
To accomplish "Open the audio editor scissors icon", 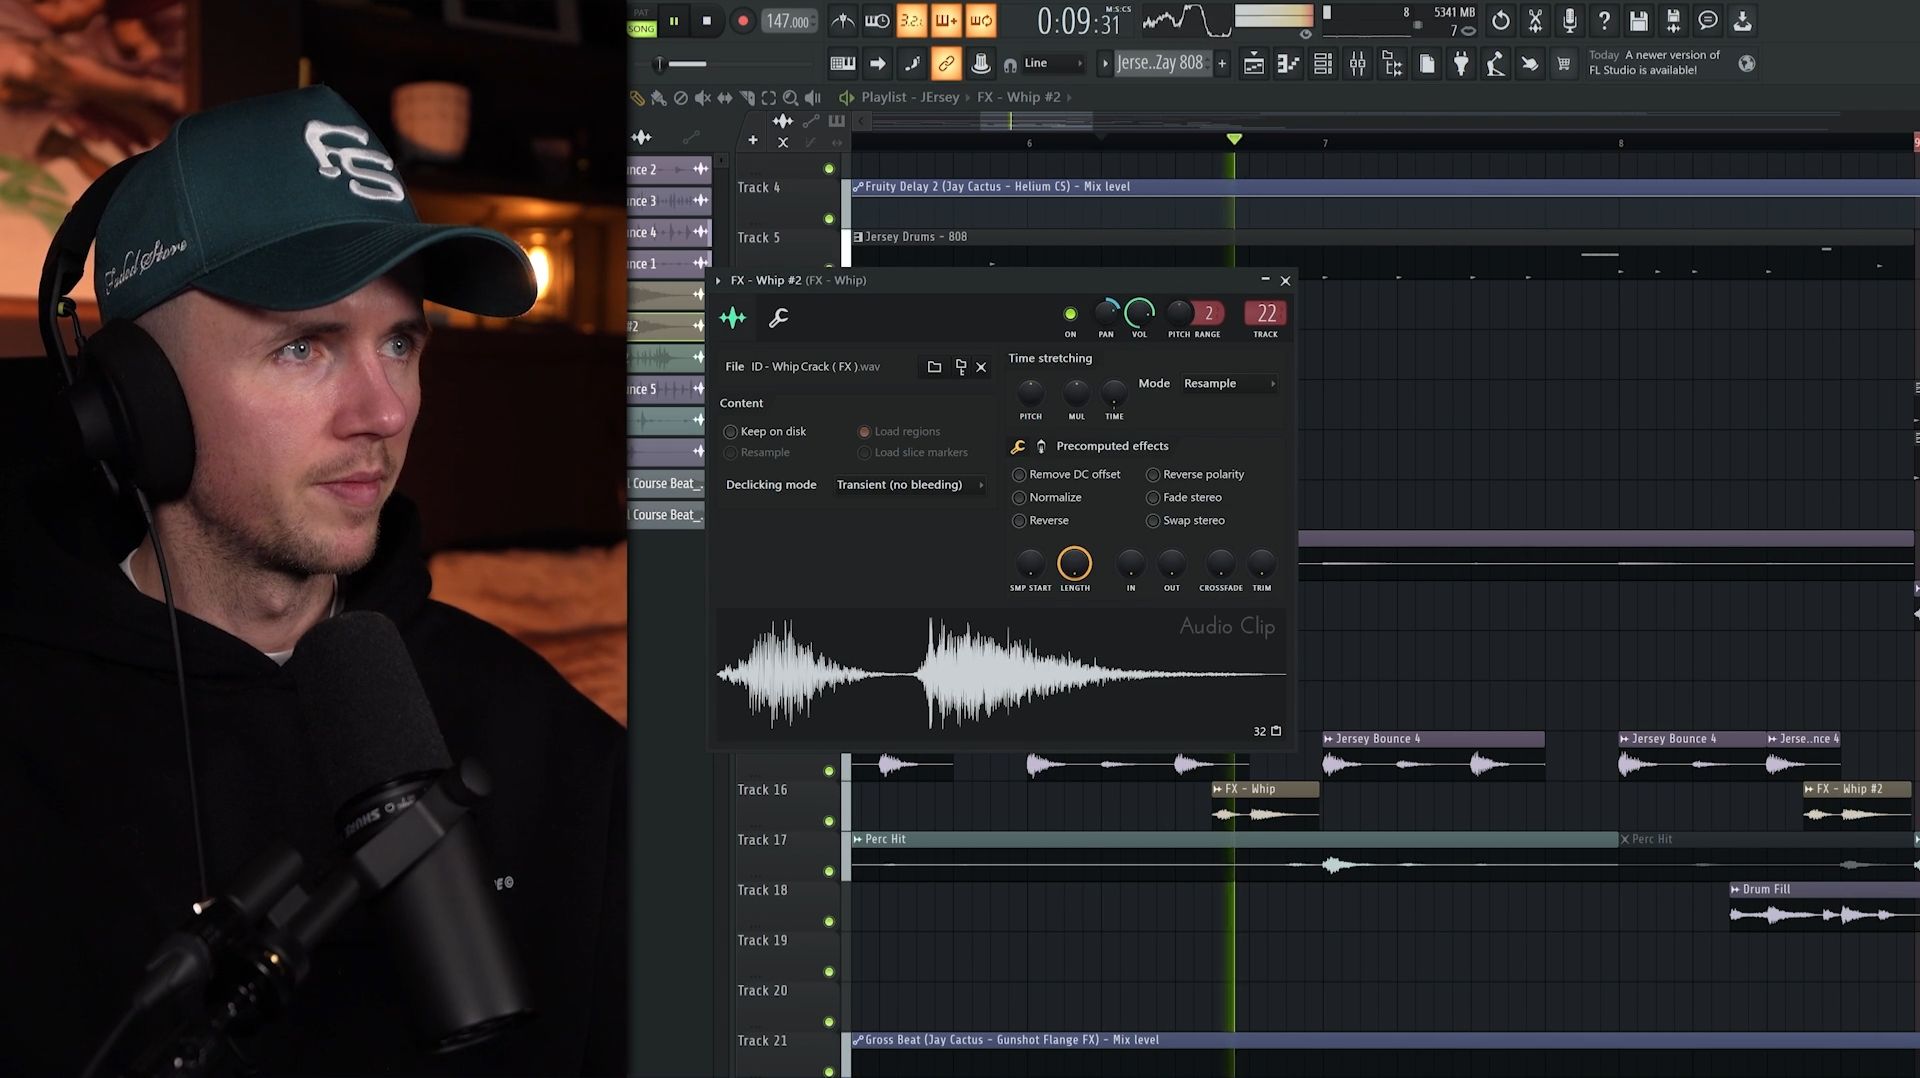I will 1535,21.
